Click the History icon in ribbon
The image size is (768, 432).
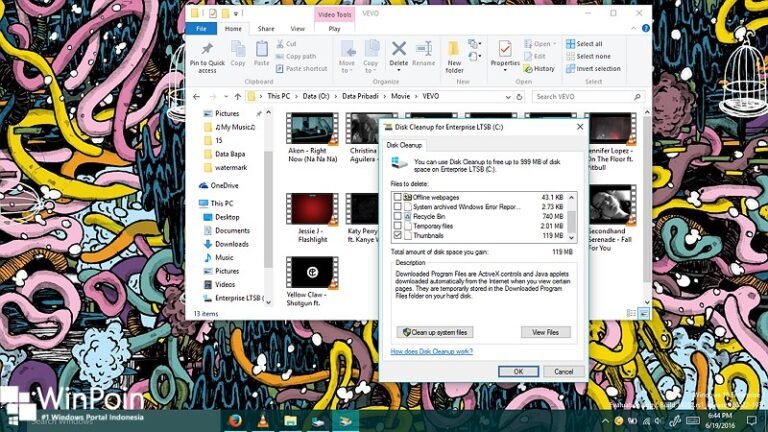pyautogui.click(x=539, y=69)
